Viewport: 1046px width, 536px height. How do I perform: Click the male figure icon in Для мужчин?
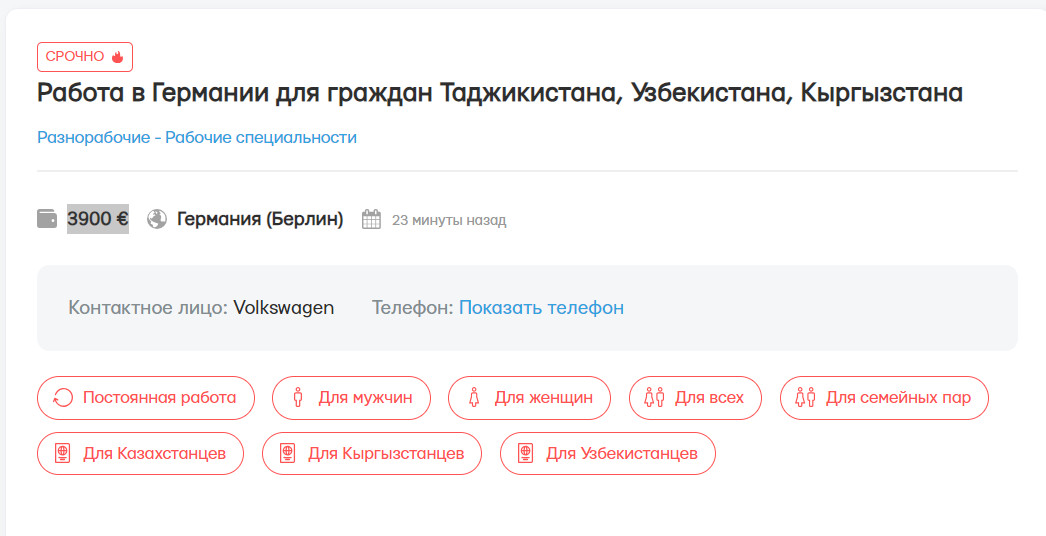[x=298, y=398]
